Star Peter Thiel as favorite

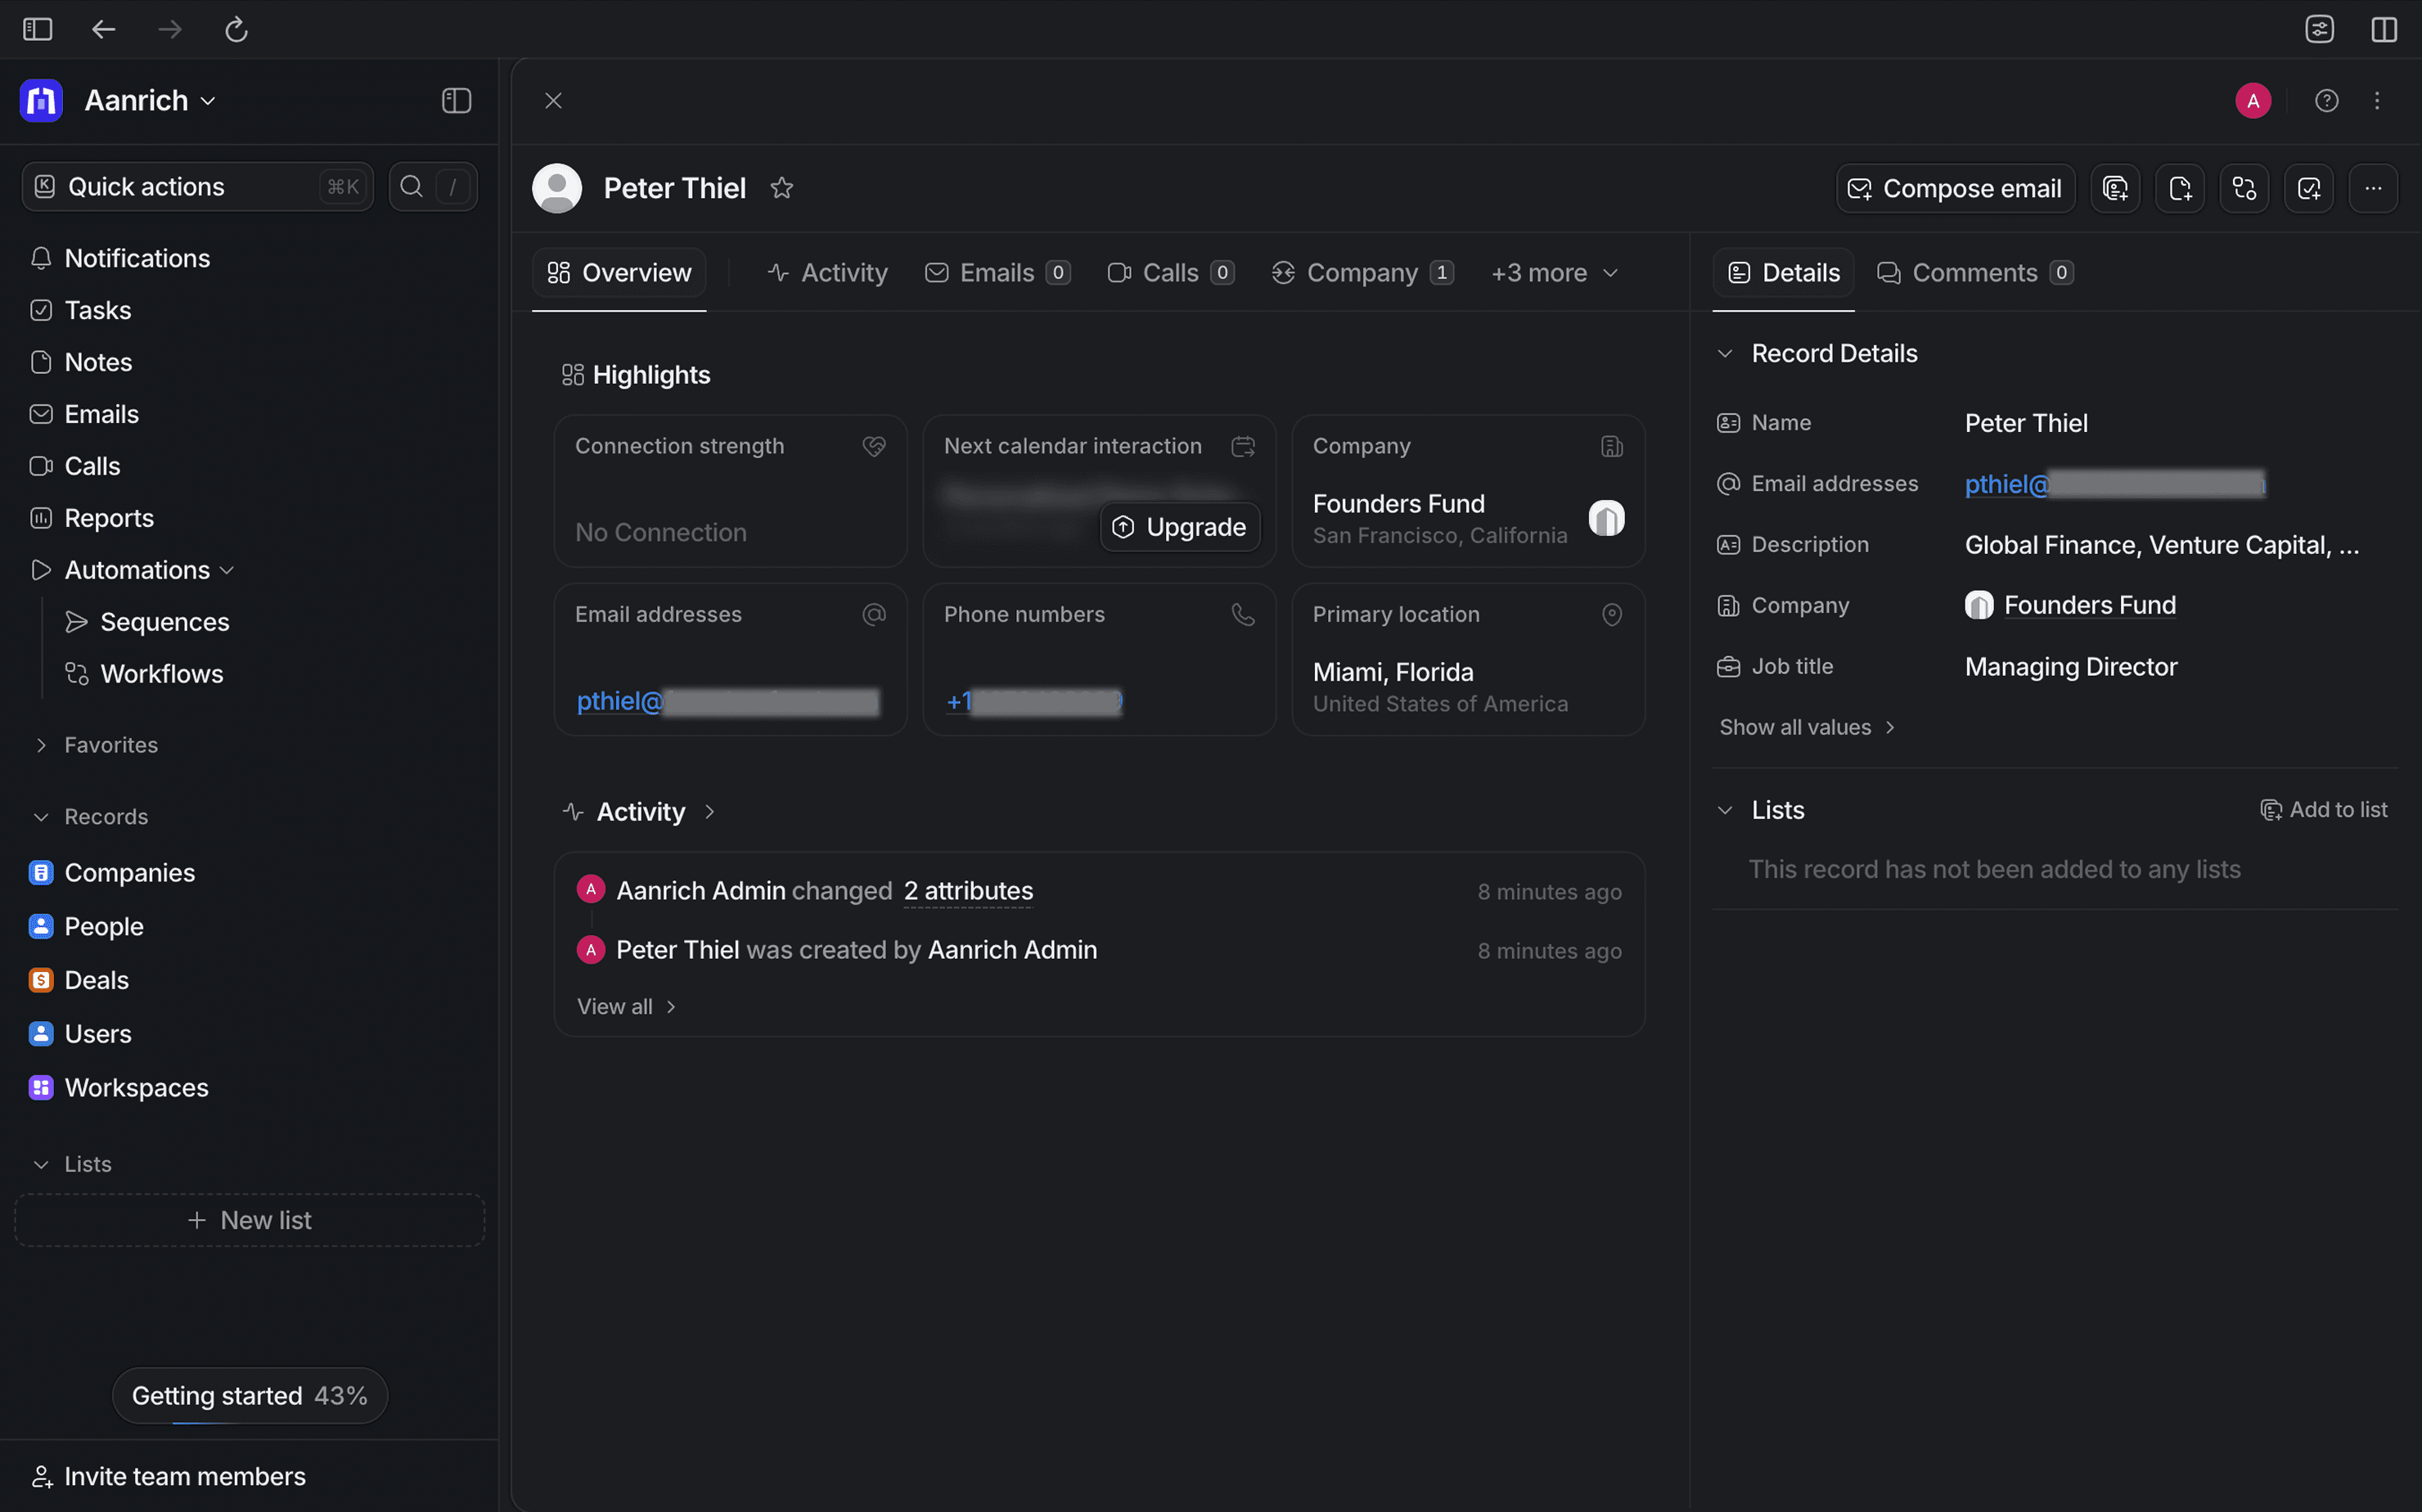[x=781, y=188]
